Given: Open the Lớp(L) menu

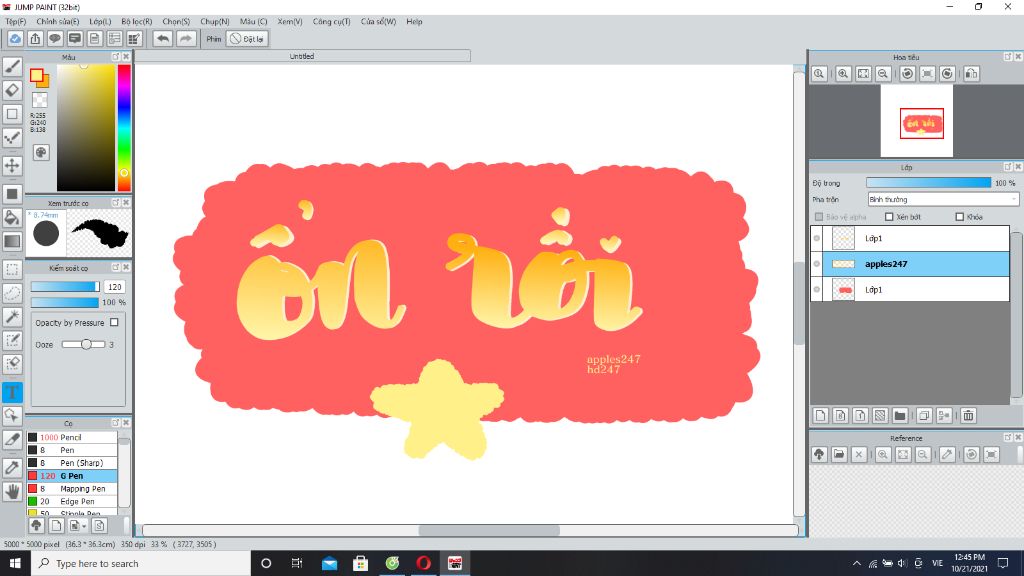Looking at the screenshot, I should pos(100,22).
